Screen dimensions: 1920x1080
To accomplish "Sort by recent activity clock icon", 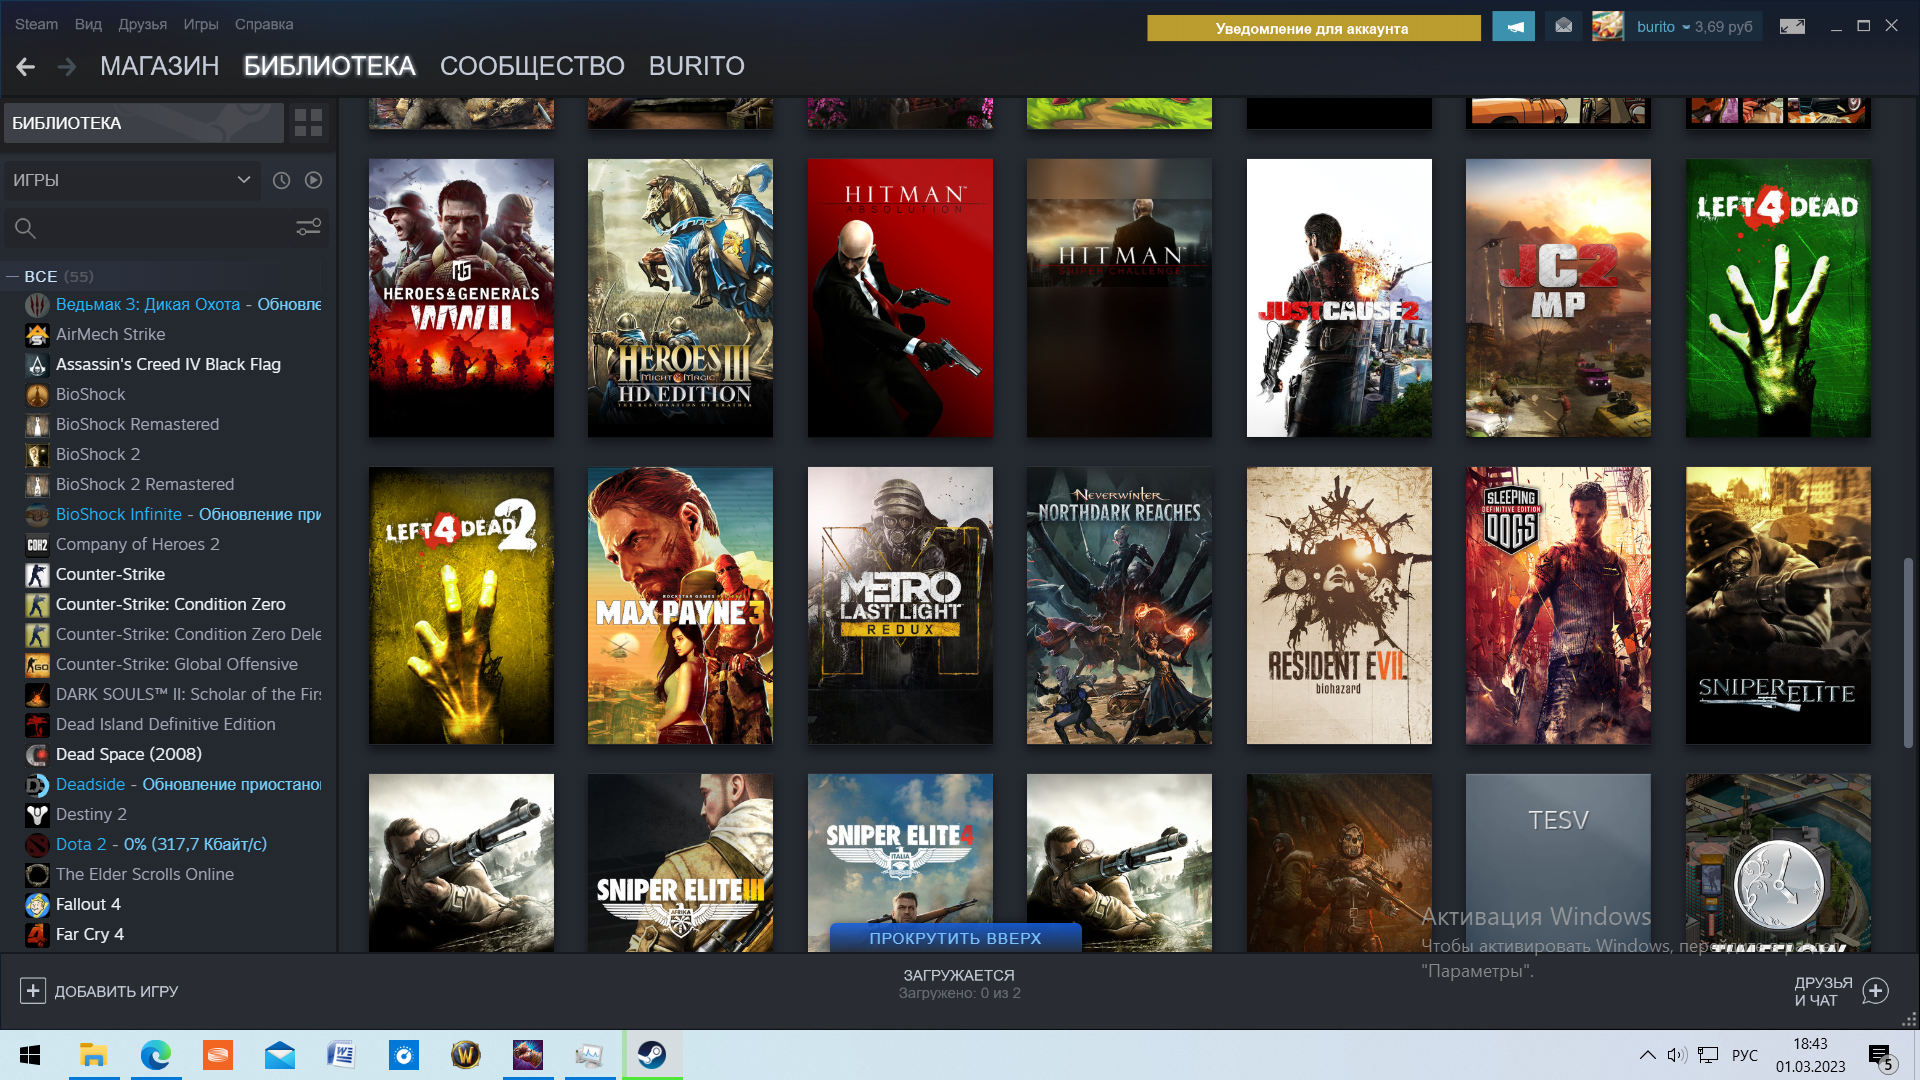I will click(x=282, y=180).
